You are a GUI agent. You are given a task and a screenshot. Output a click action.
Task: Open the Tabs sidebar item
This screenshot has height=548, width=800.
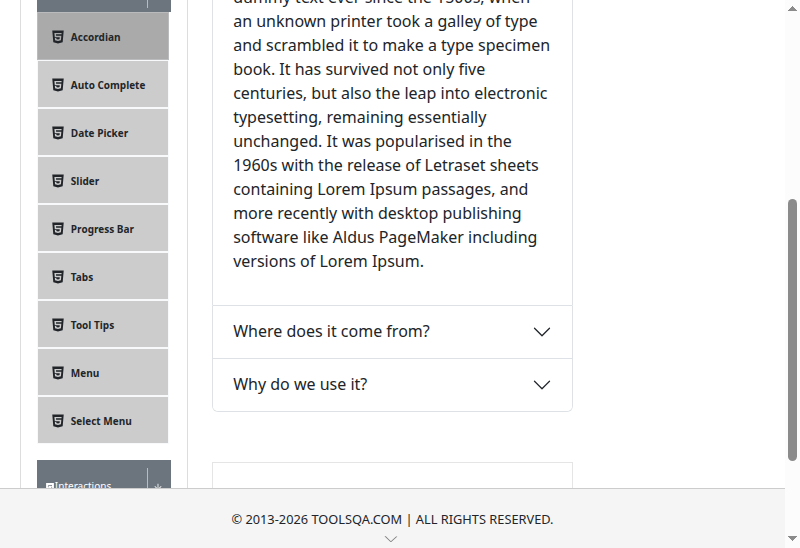click(x=82, y=277)
